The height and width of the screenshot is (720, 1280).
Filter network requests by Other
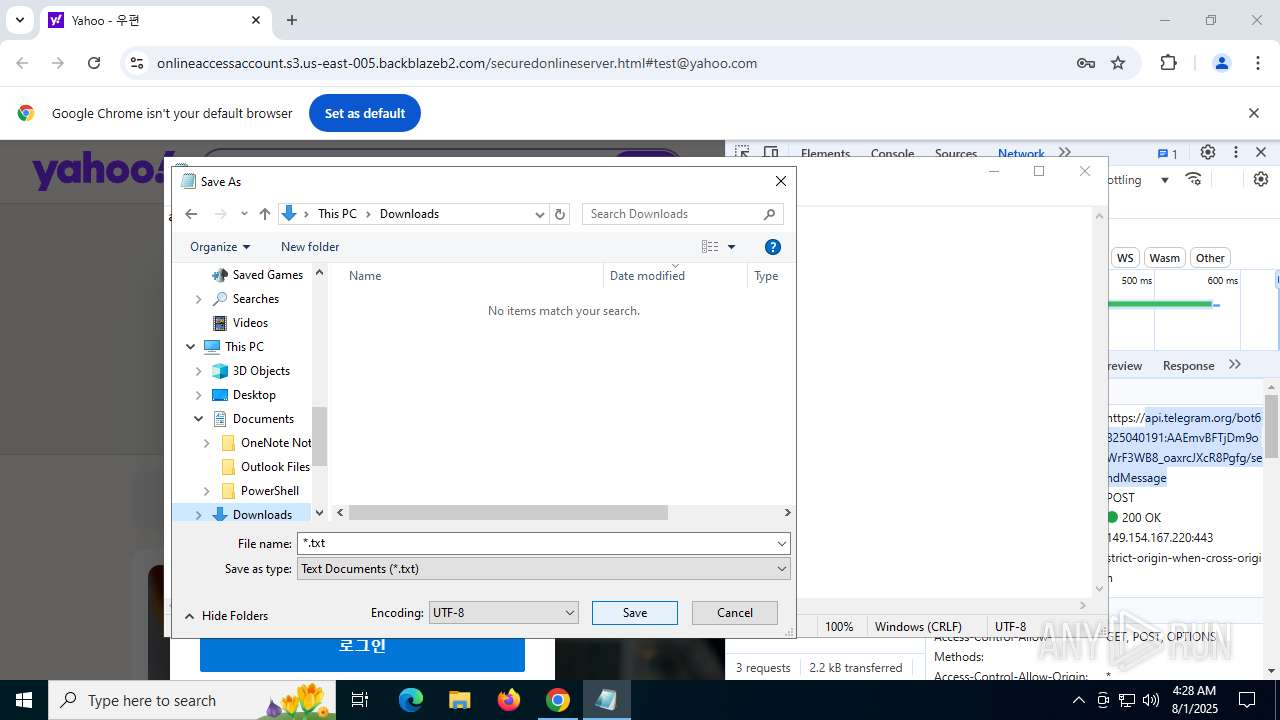click(x=1210, y=258)
